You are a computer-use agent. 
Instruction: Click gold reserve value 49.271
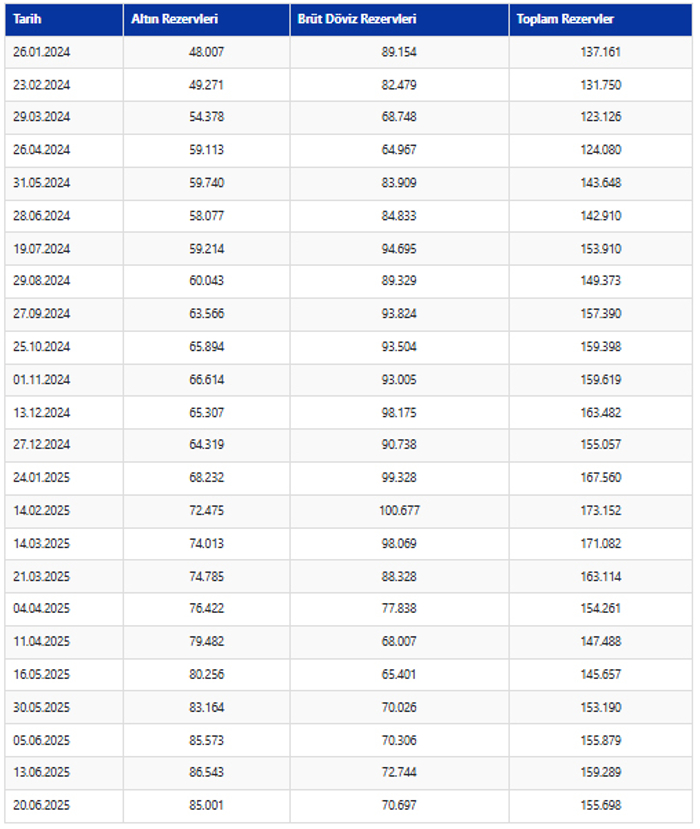tap(206, 85)
